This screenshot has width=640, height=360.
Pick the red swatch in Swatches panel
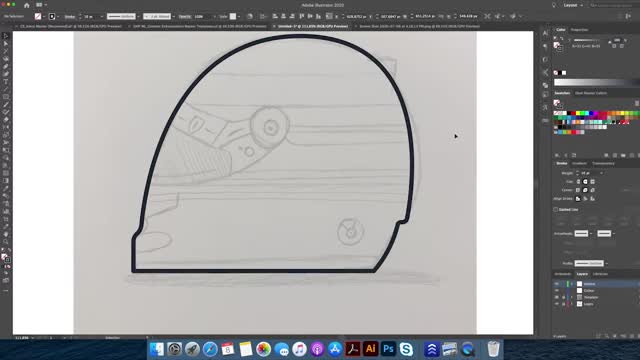point(573,113)
